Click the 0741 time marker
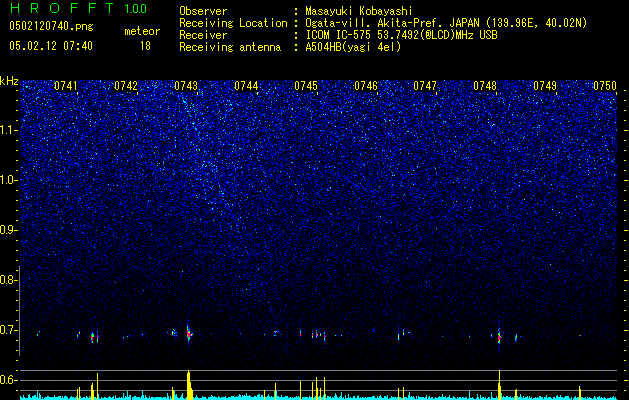Image resolution: width=629 pixels, height=400 pixels. 66,86
